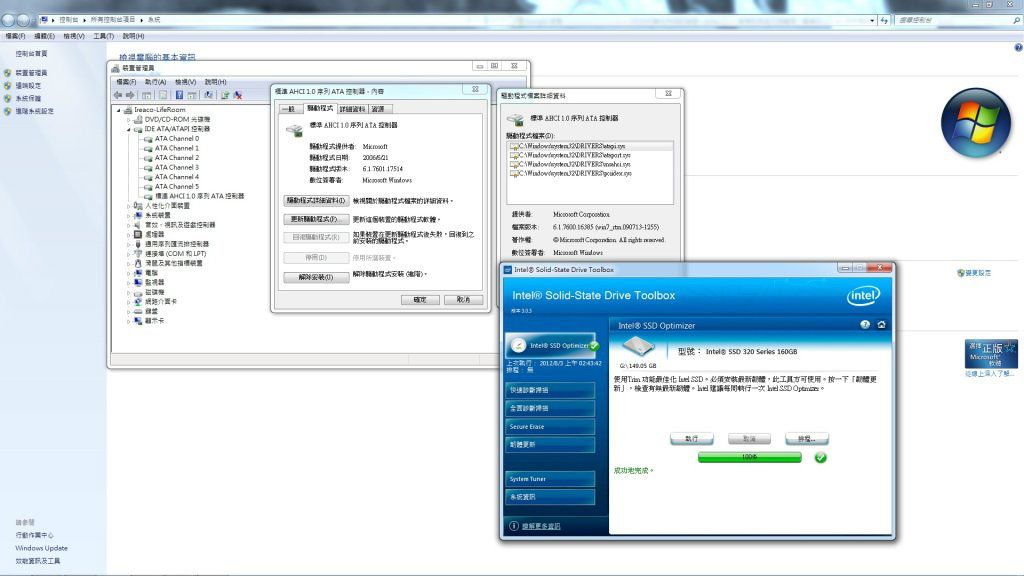Click the back arrow in Device Manager toolbar
The image size is (1024, 576).
tap(118, 95)
